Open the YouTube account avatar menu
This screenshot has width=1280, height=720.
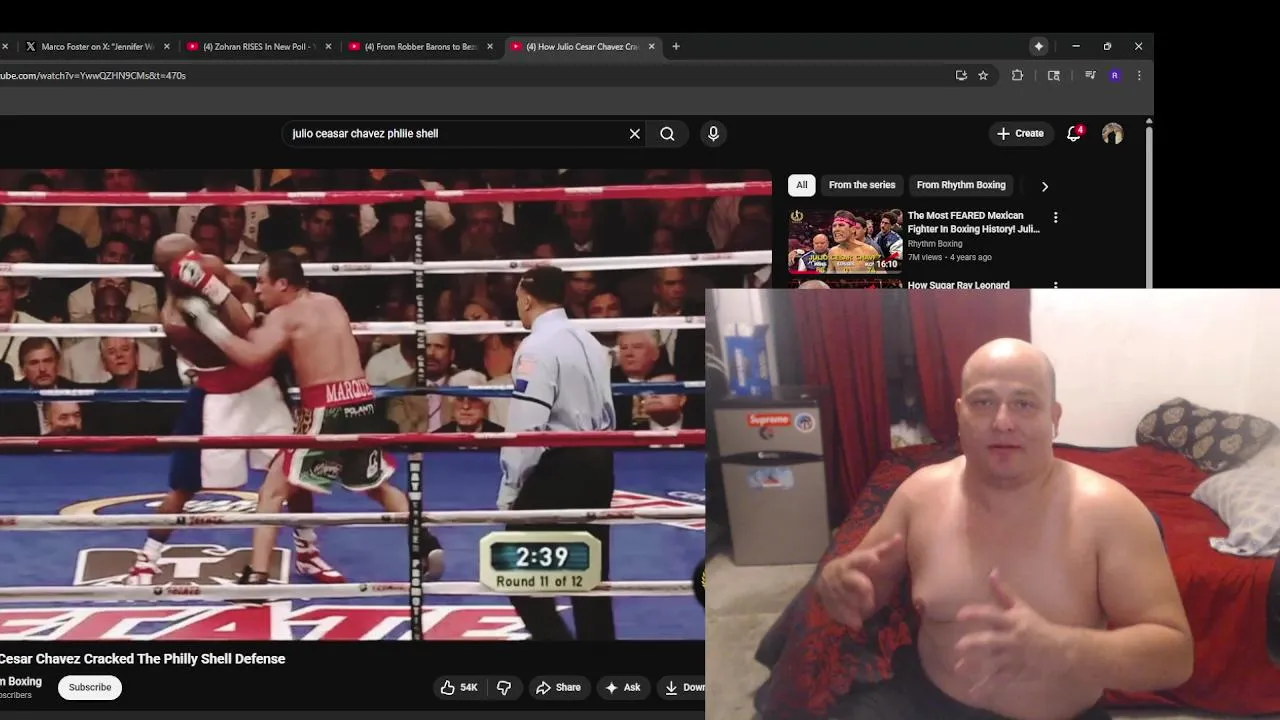pos(1112,134)
